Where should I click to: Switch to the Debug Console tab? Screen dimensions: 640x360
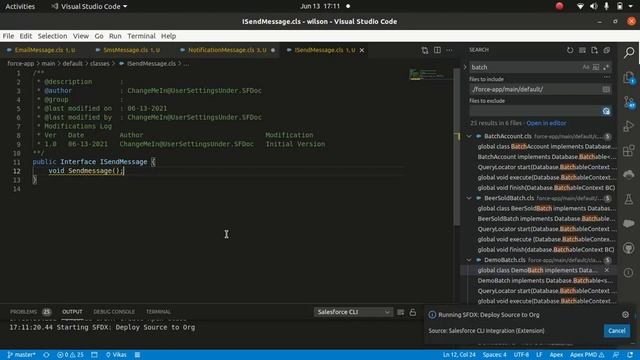pos(114,312)
